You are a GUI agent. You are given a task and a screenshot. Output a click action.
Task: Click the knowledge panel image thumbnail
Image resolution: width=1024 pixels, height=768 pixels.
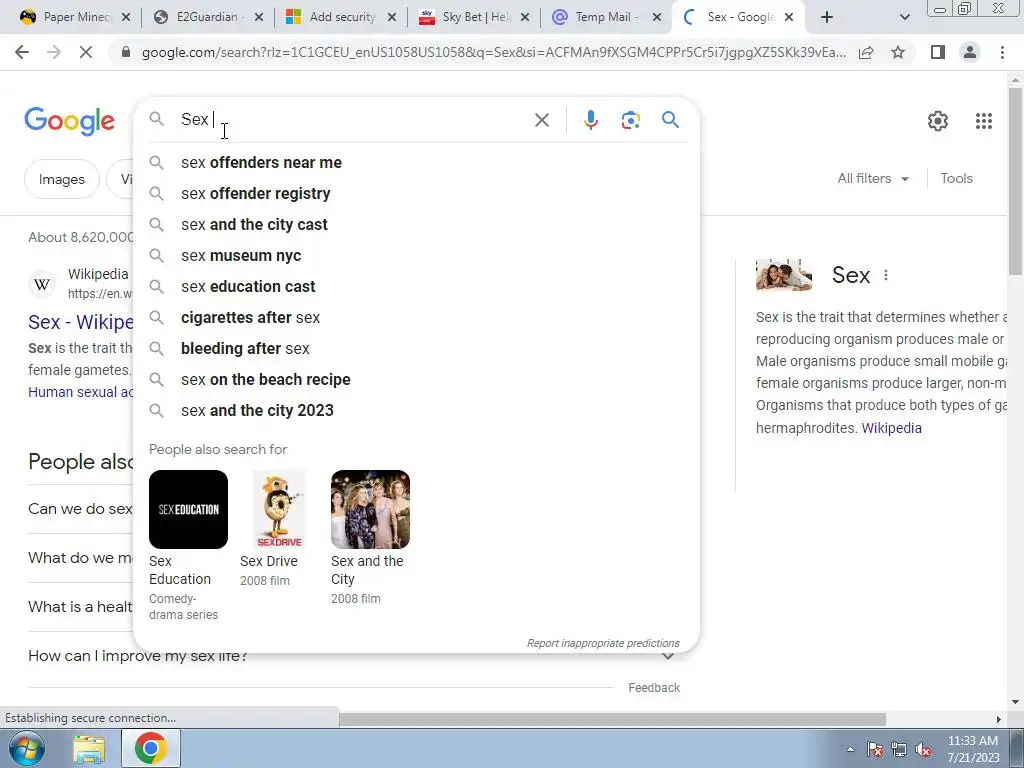(x=784, y=275)
